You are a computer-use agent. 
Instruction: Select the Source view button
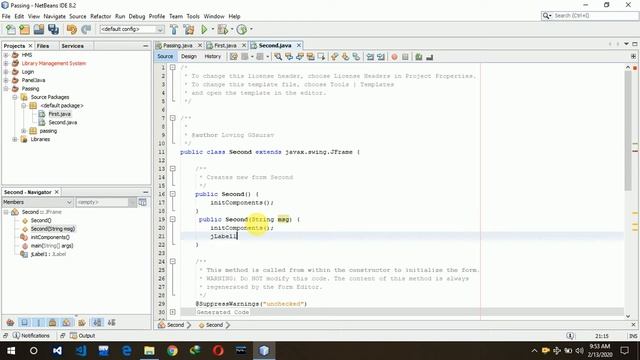(x=165, y=57)
